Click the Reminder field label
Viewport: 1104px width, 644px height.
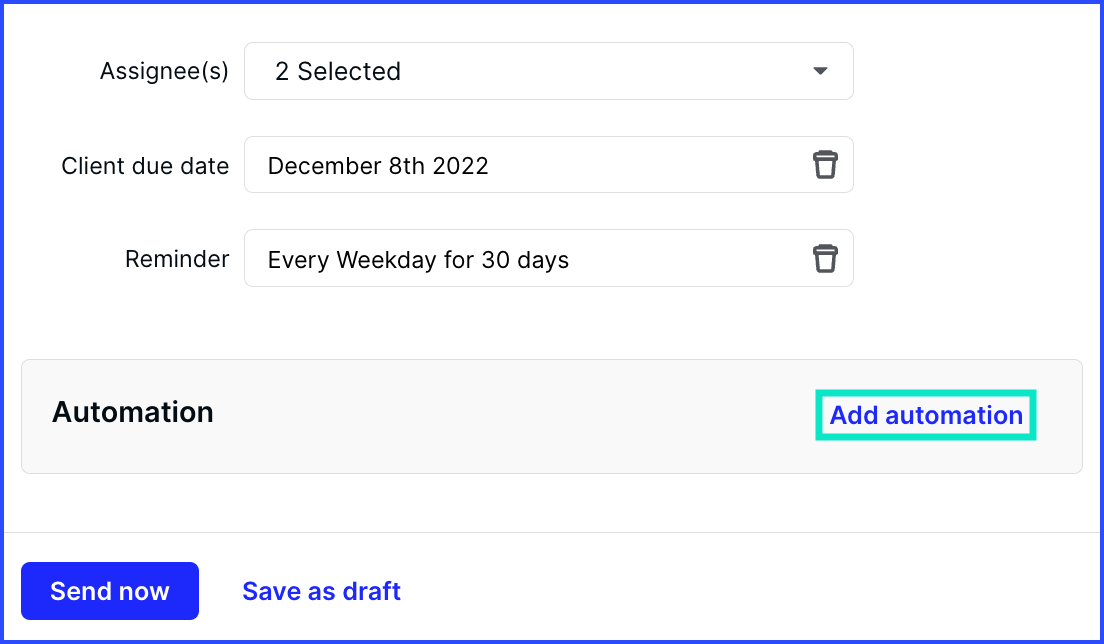(x=177, y=259)
